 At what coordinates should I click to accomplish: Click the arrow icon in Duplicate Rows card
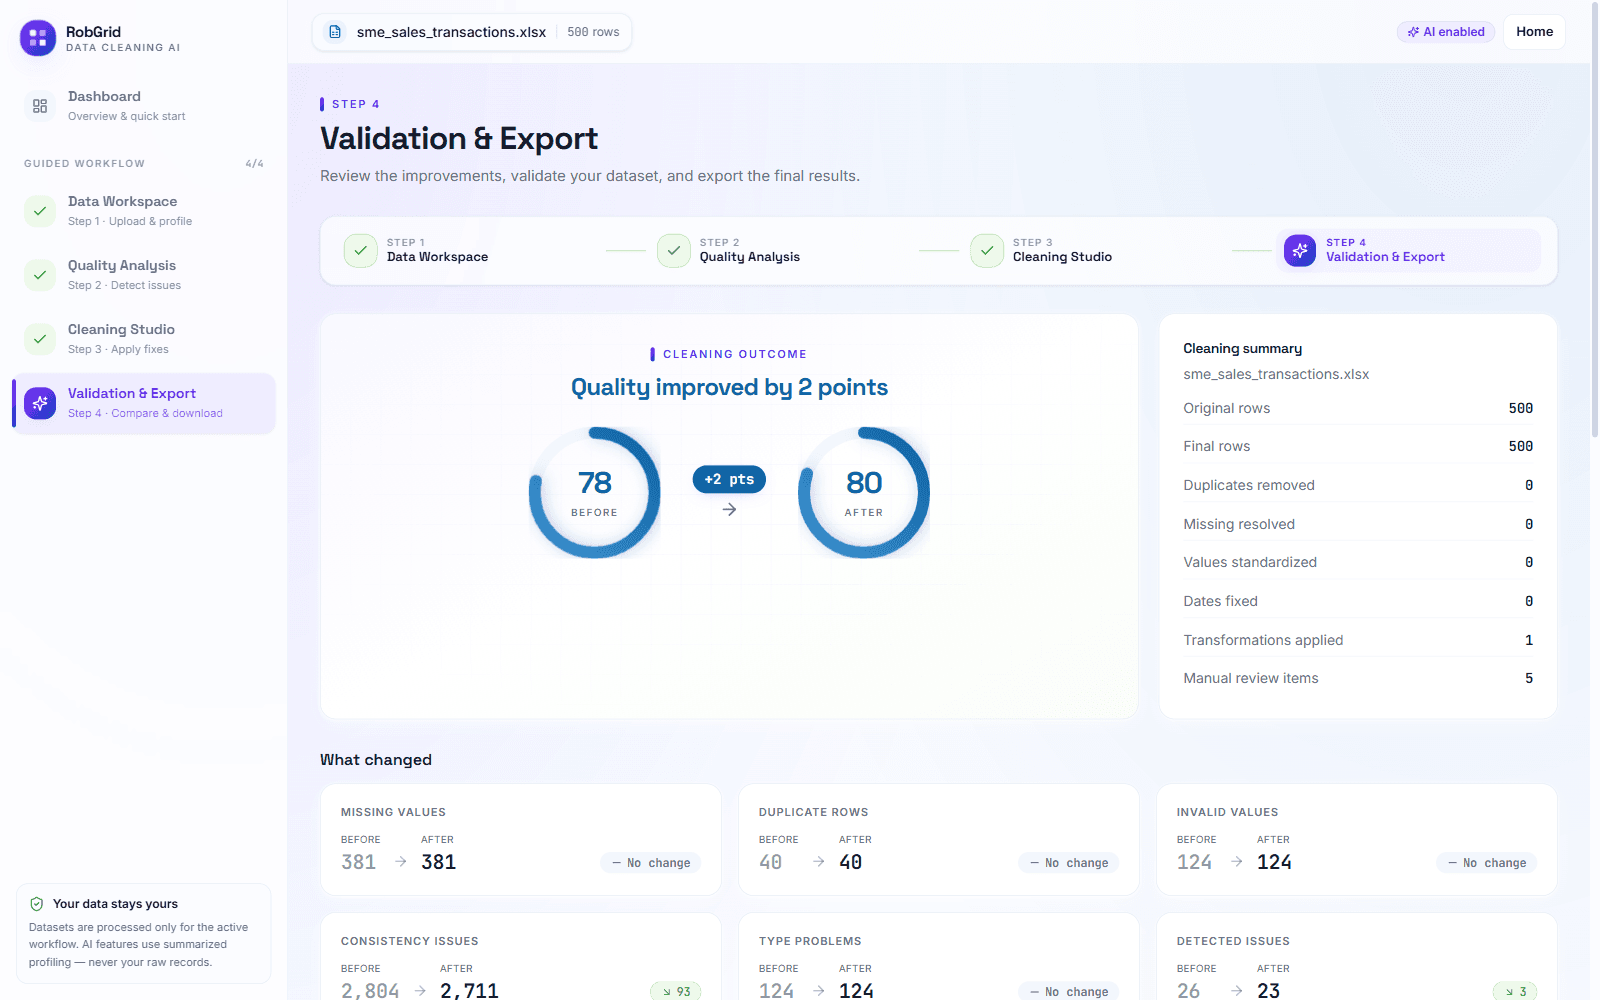point(819,861)
